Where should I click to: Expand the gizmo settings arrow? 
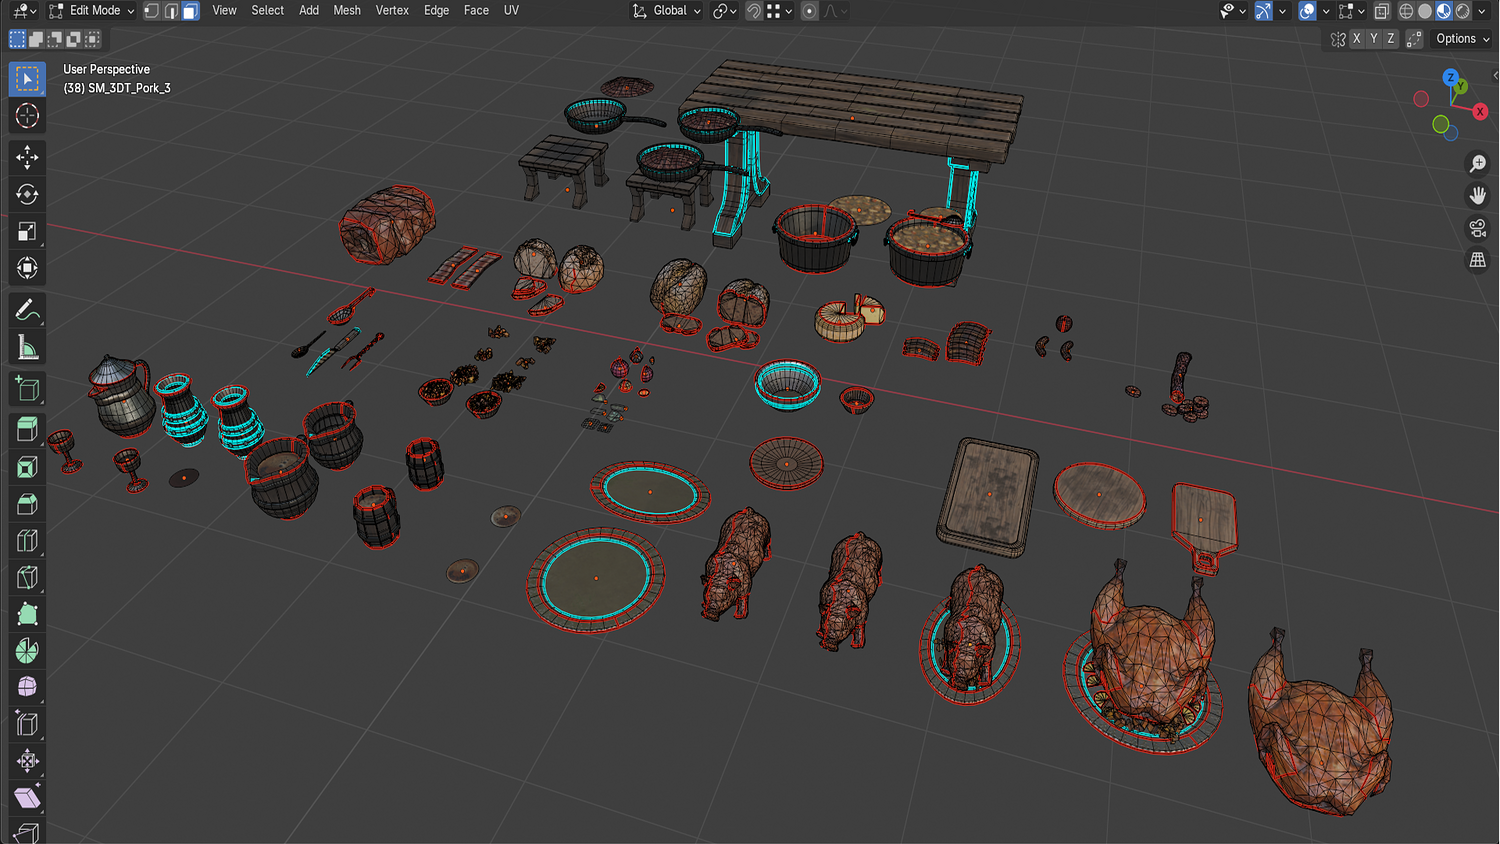[1282, 11]
